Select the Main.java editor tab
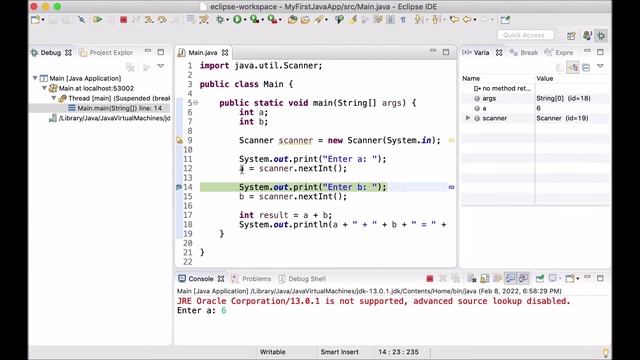640x360 pixels. click(x=203, y=53)
